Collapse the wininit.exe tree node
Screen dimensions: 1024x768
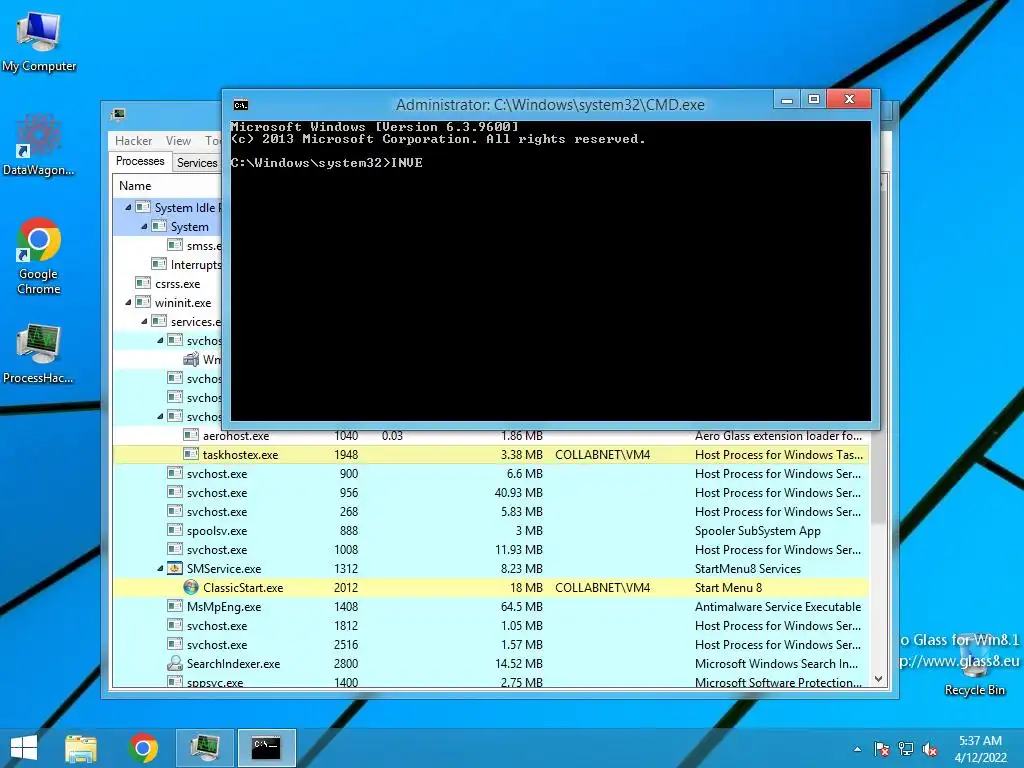click(128, 302)
